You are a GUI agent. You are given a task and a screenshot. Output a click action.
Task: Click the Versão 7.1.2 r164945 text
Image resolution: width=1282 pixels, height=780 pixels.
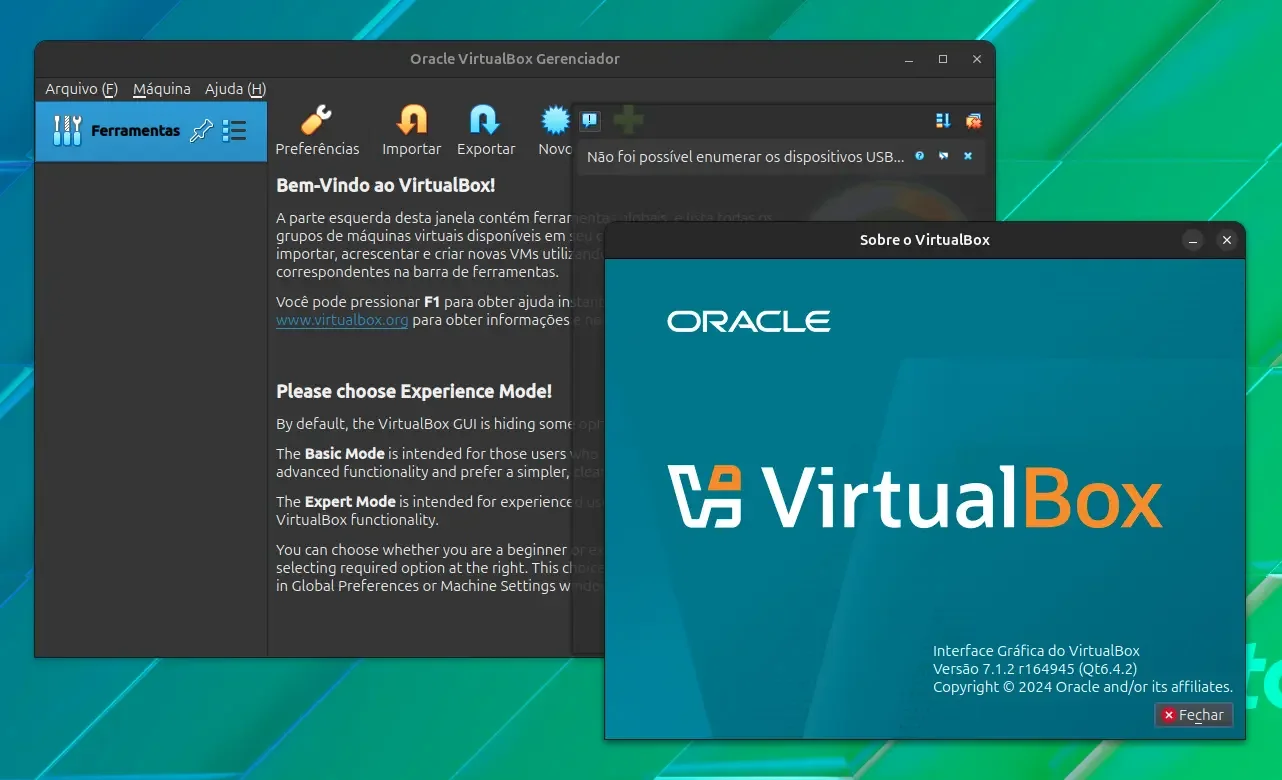click(1035, 669)
